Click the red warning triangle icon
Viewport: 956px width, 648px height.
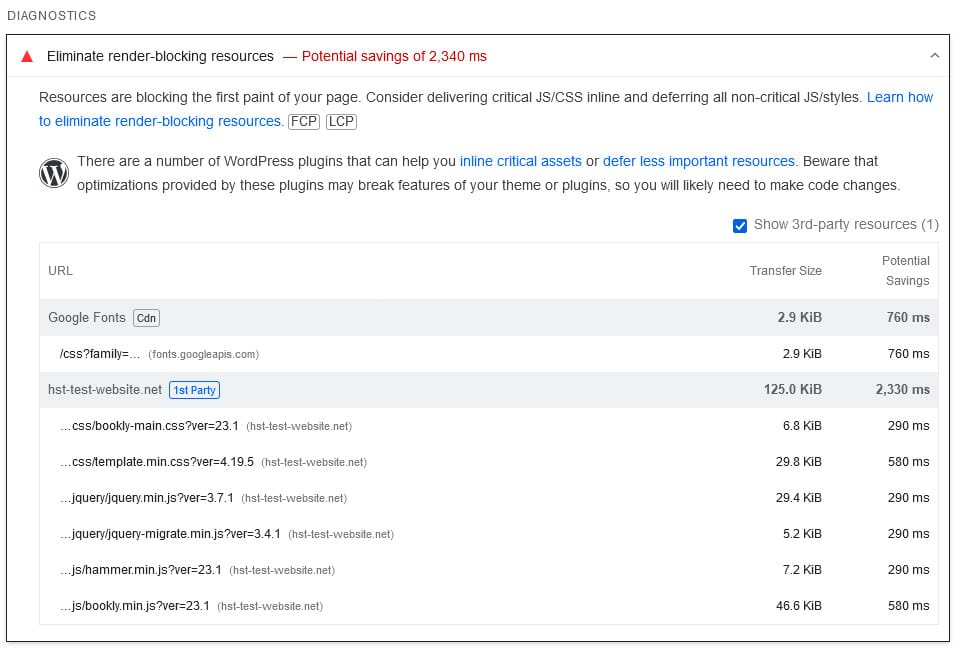pyautogui.click(x=27, y=57)
